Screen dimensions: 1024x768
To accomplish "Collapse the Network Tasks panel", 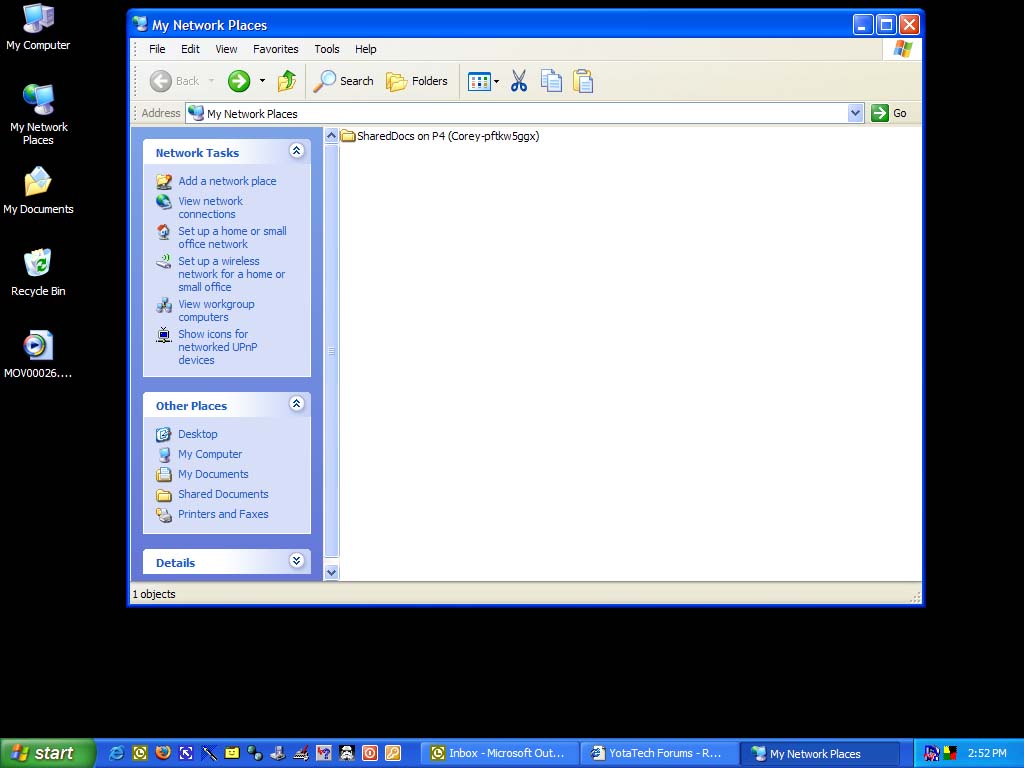I will pos(296,151).
